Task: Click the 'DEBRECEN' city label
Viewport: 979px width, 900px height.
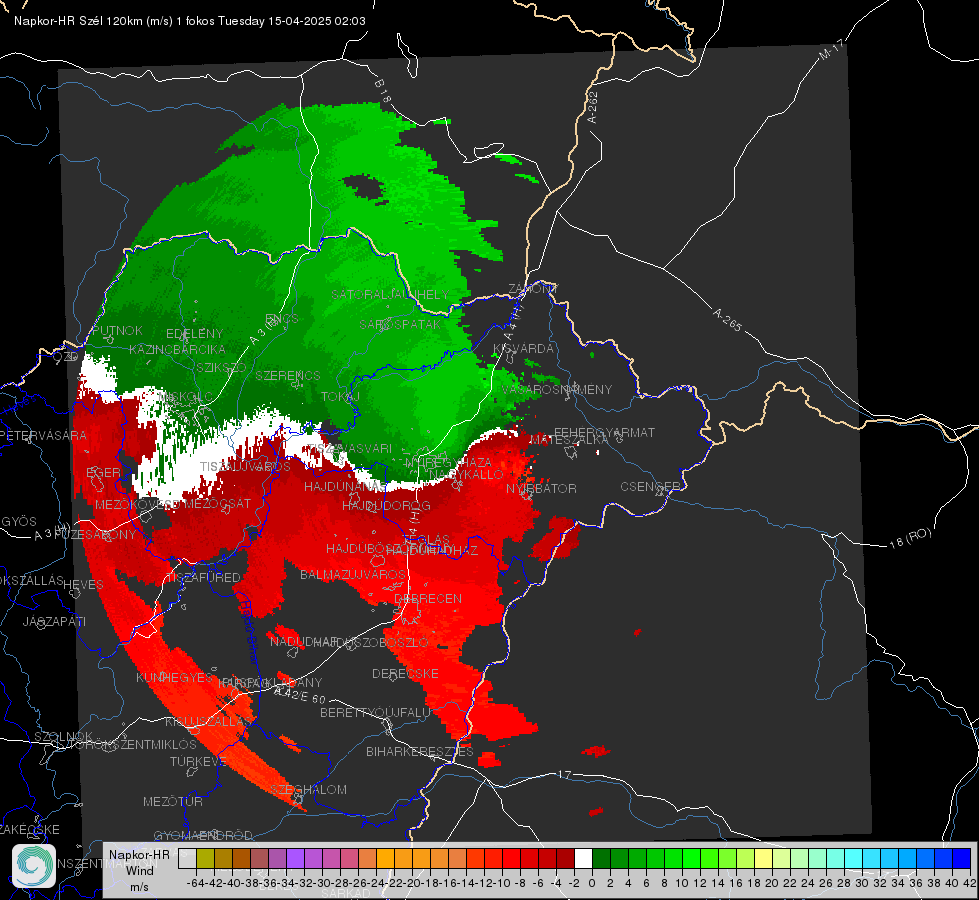Action: (428, 598)
